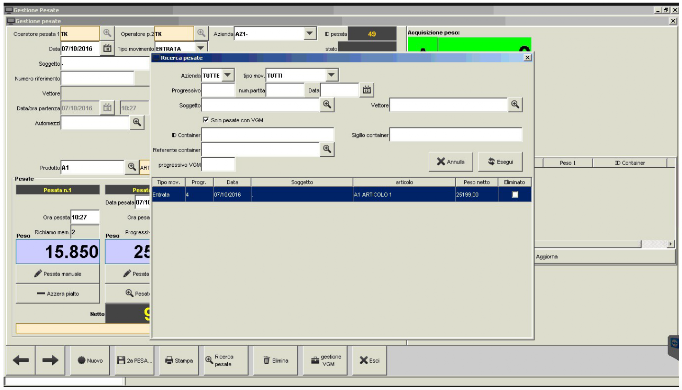Open Referente container lookup magnifier
Image resolution: width=682 pixels, height=390 pixels.
[x=327, y=149]
